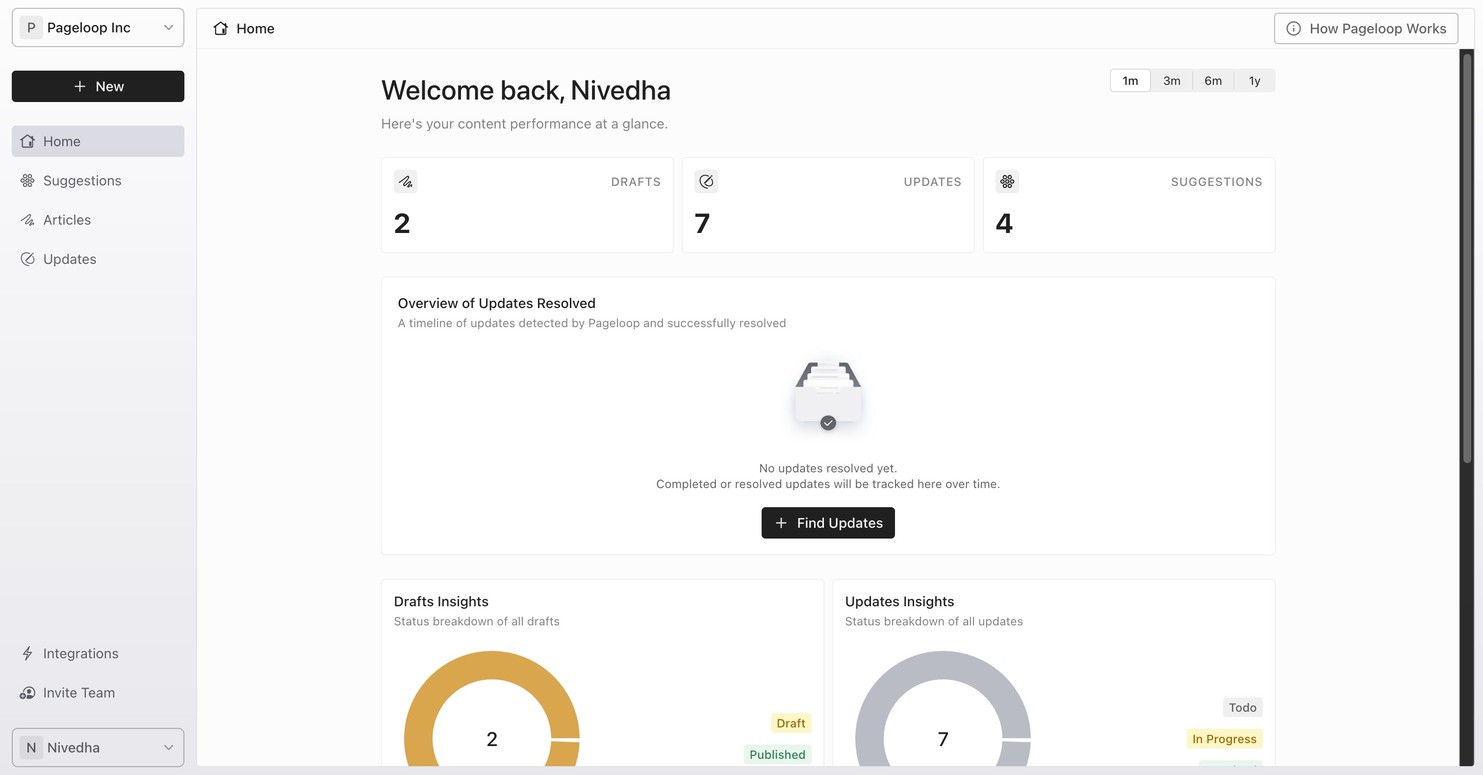This screenshot has height=775, width=1483.
Task: Click the Home breadcrumb text in top bar
Action: point(255,28)
